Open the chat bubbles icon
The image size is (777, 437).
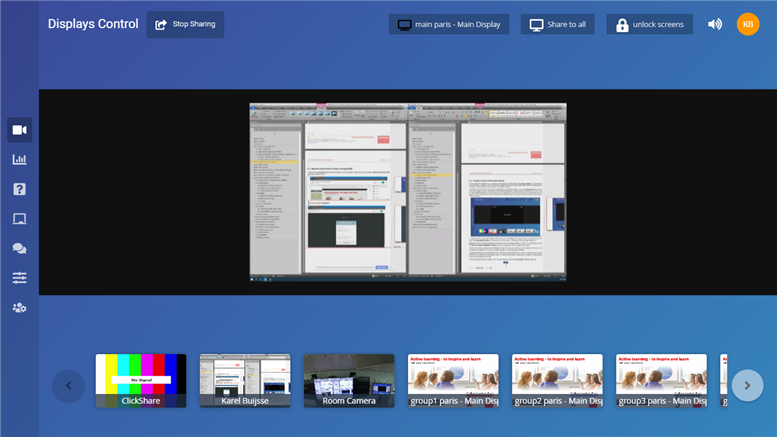pyautogui.click(x=19, y=248)
